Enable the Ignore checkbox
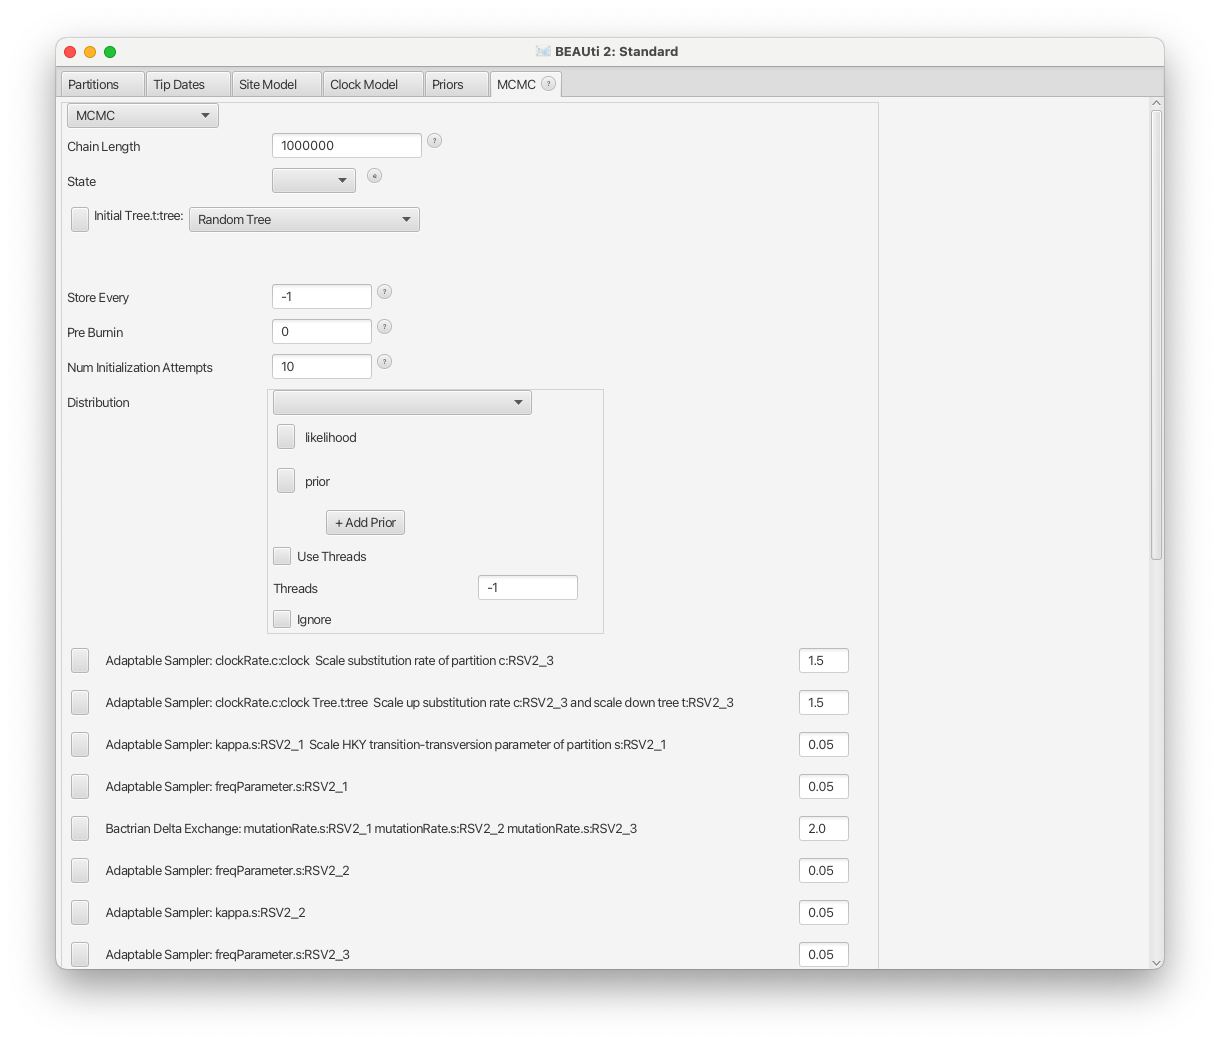This screenshot has height=1043, width=1220. 282,619
